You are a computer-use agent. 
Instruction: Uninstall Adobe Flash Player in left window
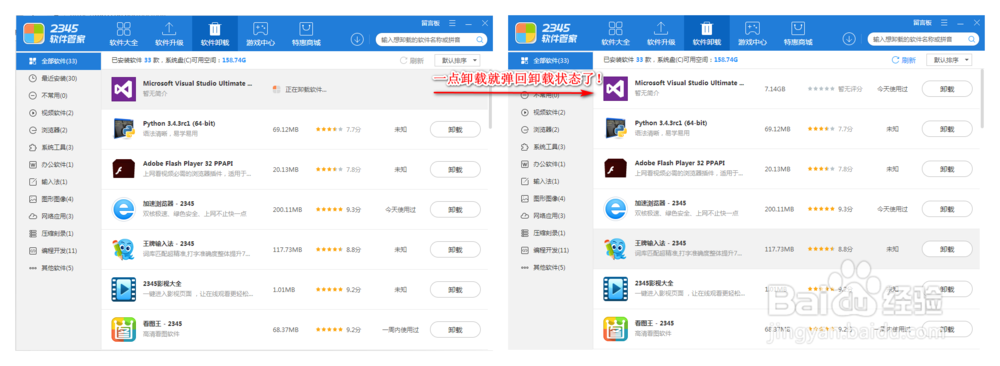(x=455, y=170)
